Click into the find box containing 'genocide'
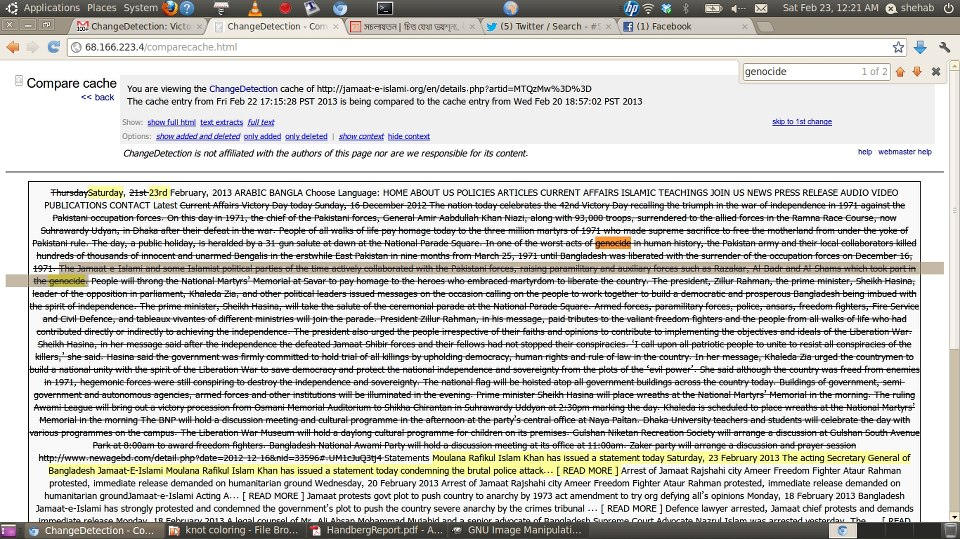The width and height of the screenshot is (960, 539). (x=800, y=72)
